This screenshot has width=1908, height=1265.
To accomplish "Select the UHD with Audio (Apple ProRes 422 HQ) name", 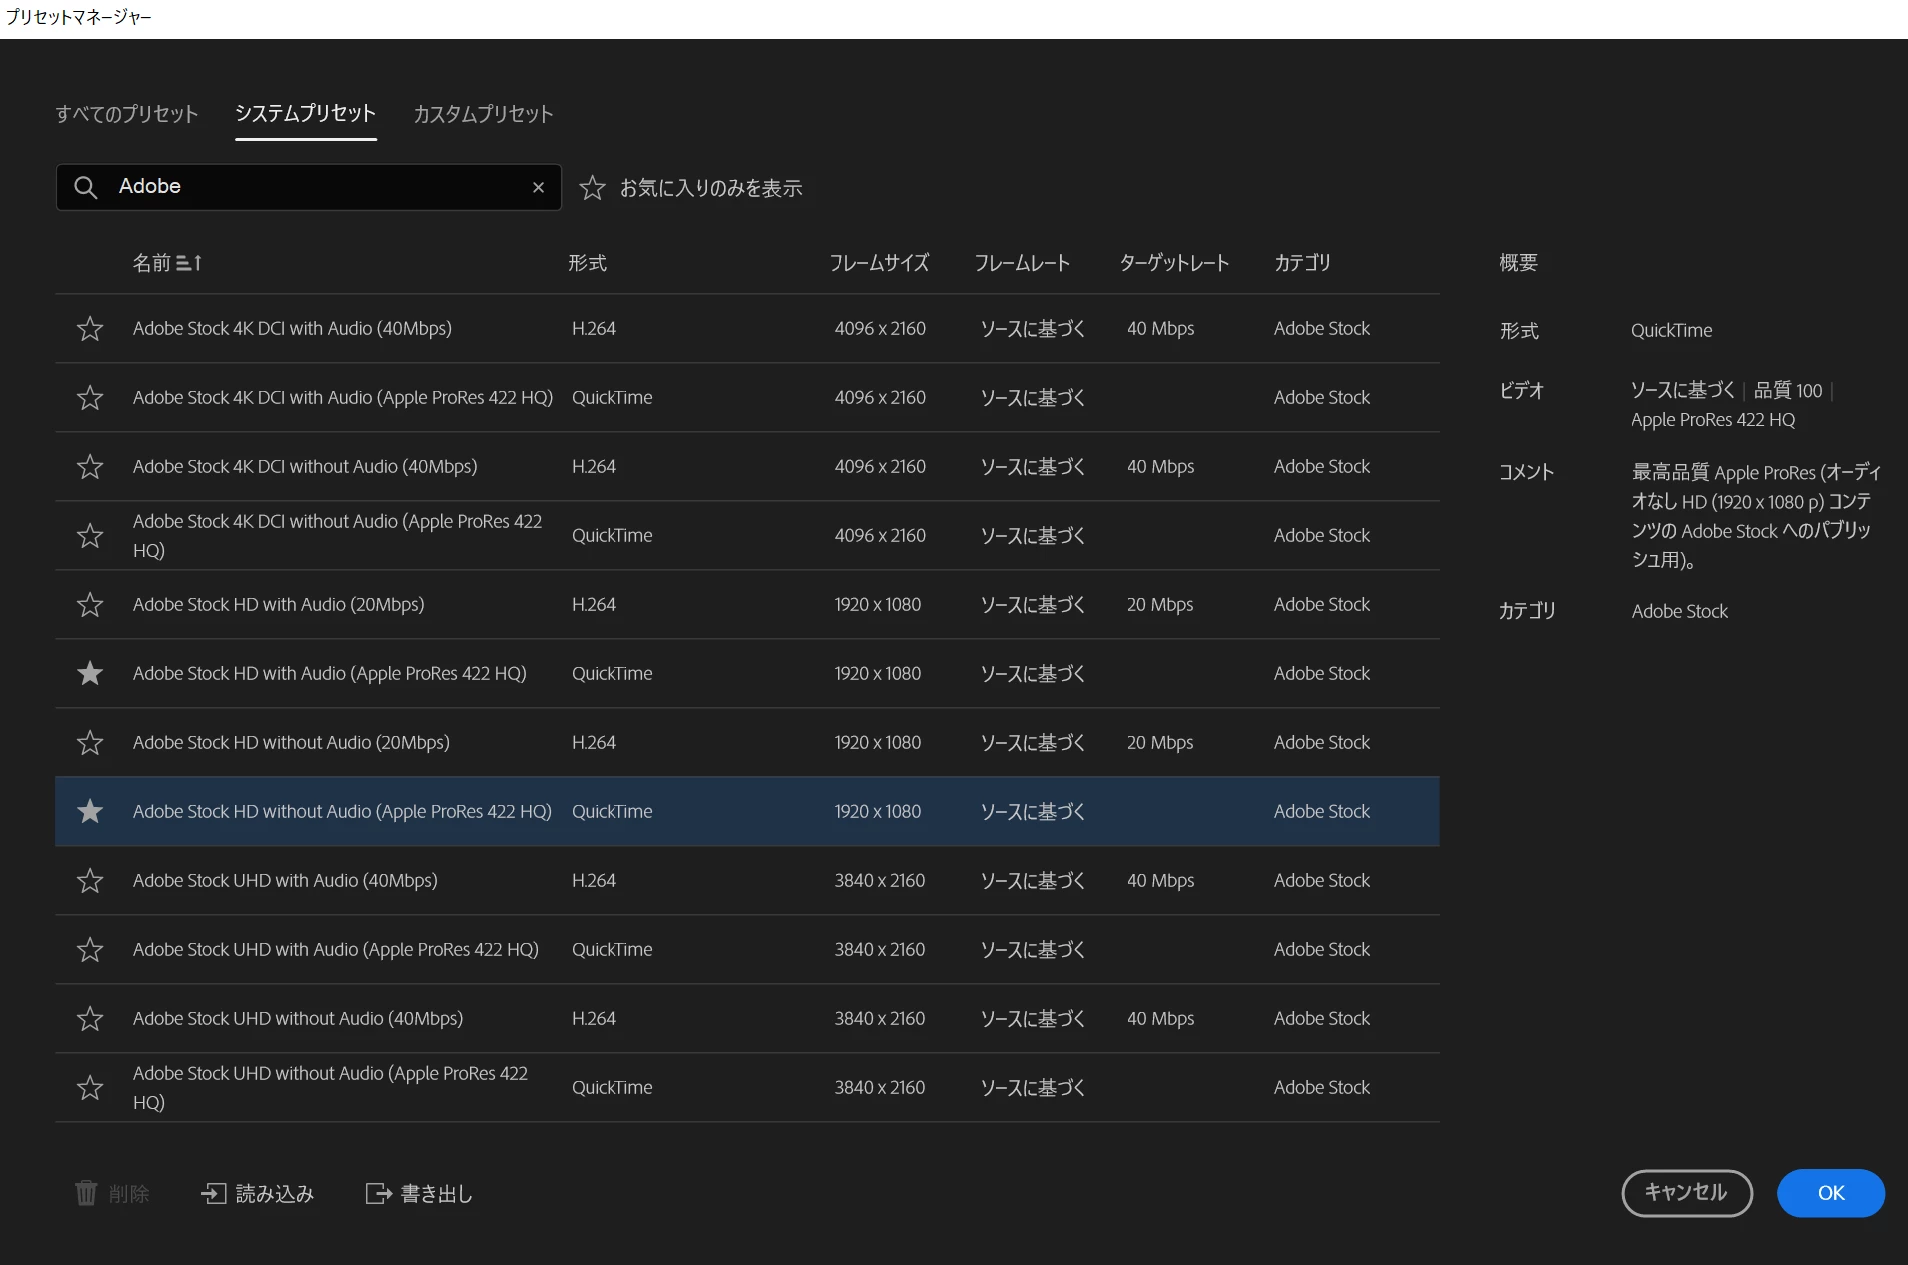I will [336, 949].
